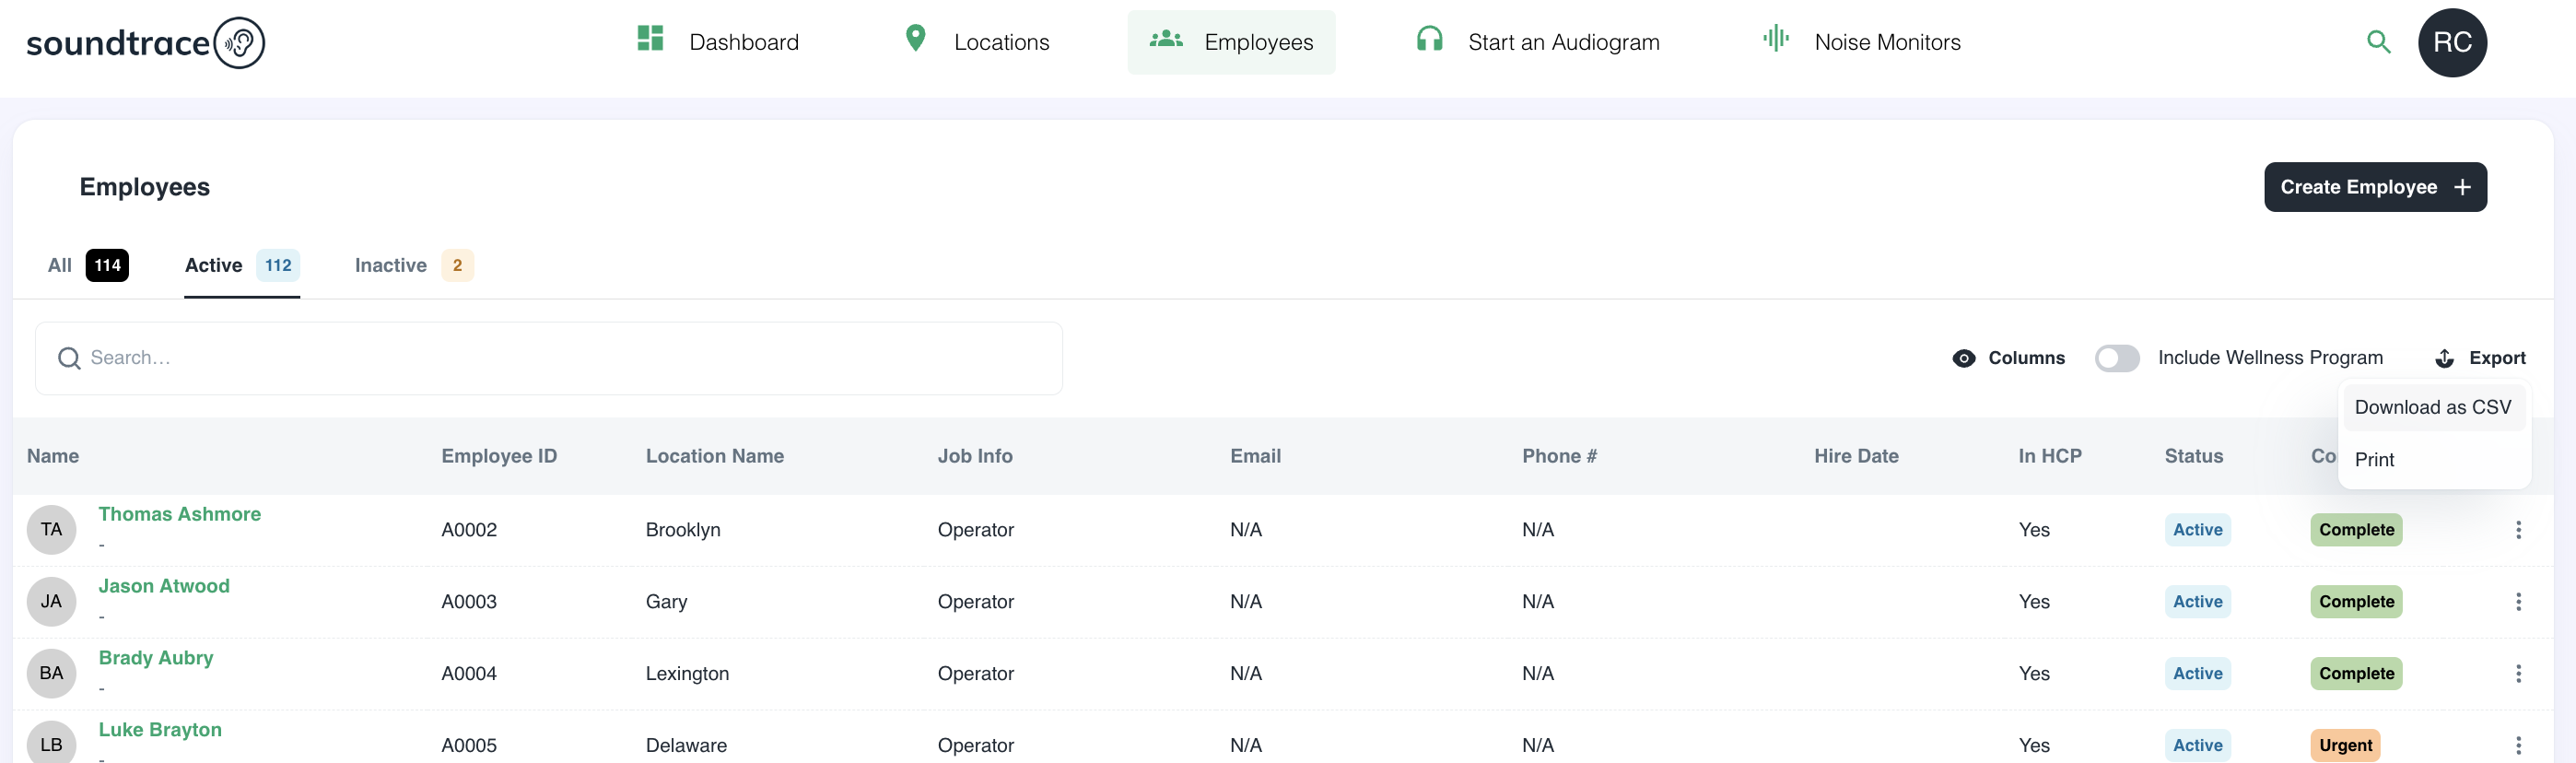Viewport: 2576px width, 763px height.
Task: Open the RC user avatar menu
Action: [2452, 43]
